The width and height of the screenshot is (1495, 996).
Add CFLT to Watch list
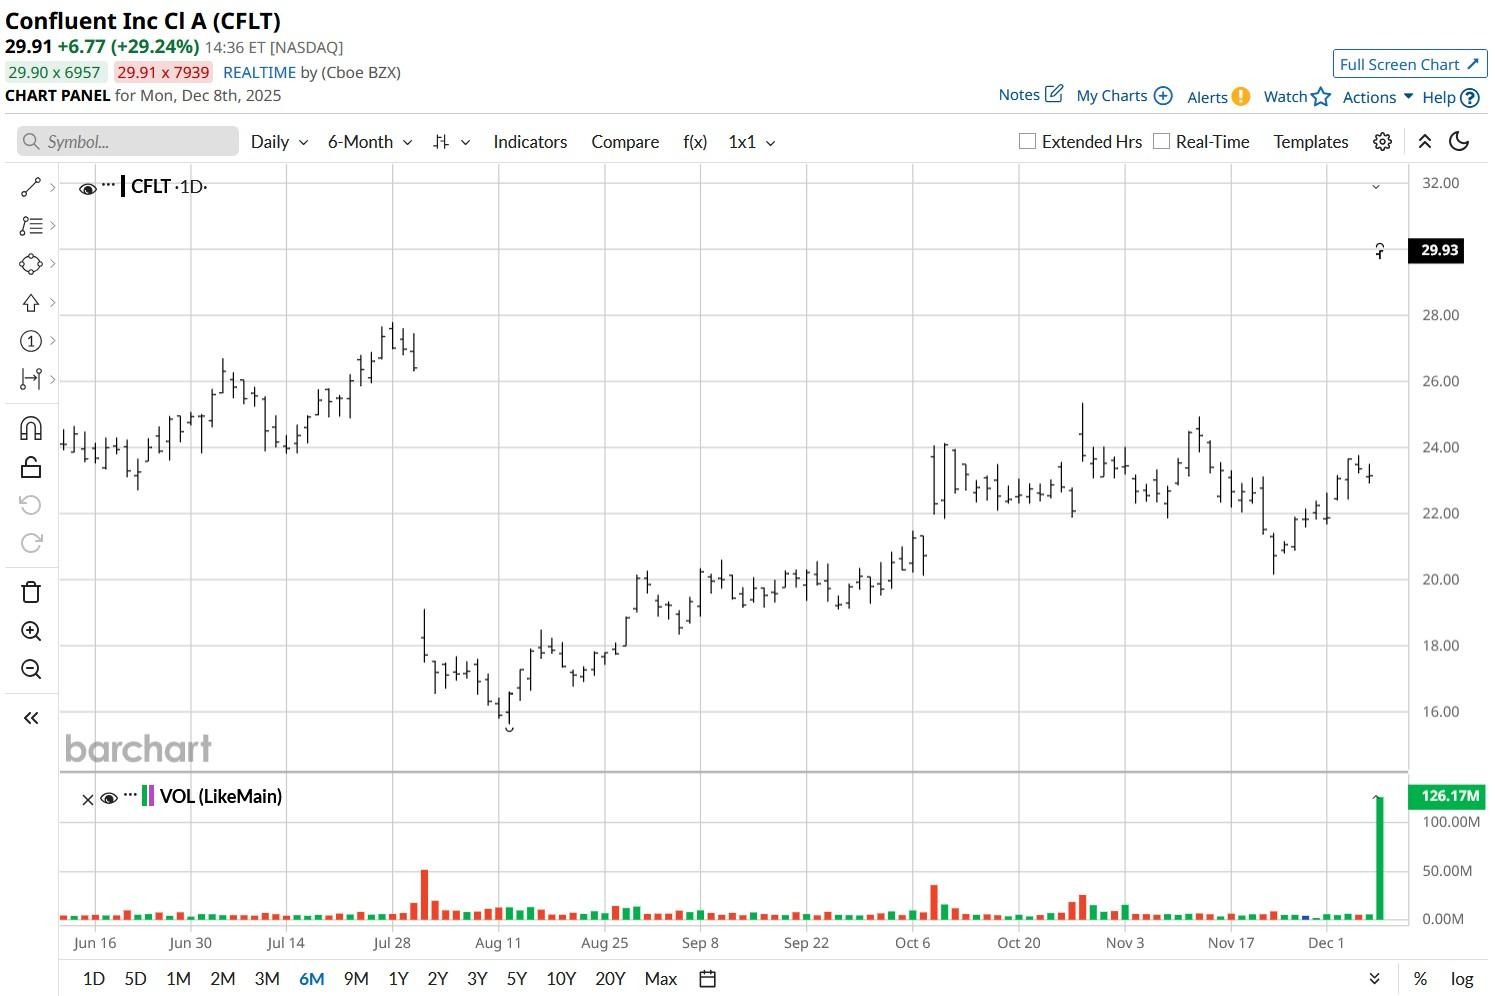coord(1297,97)
